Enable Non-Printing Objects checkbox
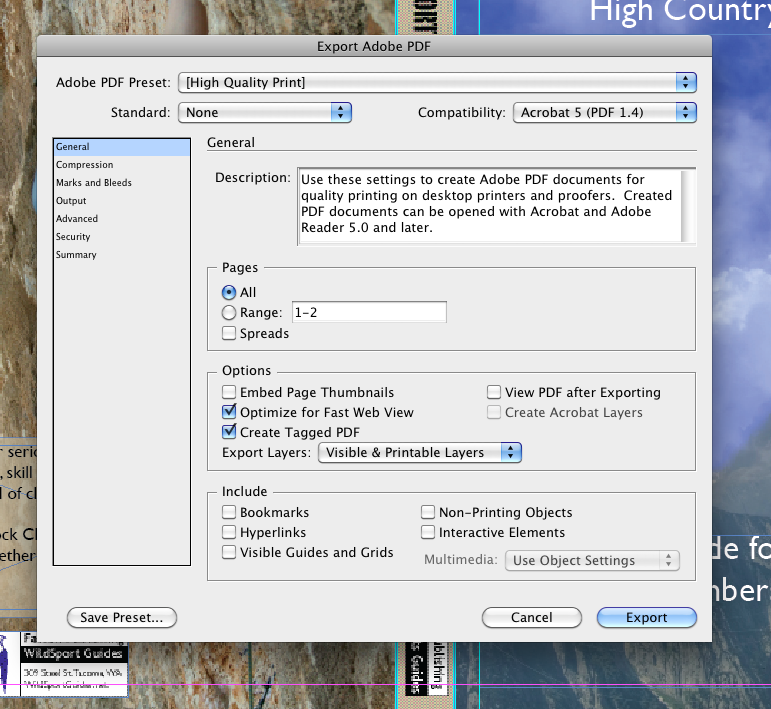The image size is (771, 709). pyautogui.click(x=428, y=512)
